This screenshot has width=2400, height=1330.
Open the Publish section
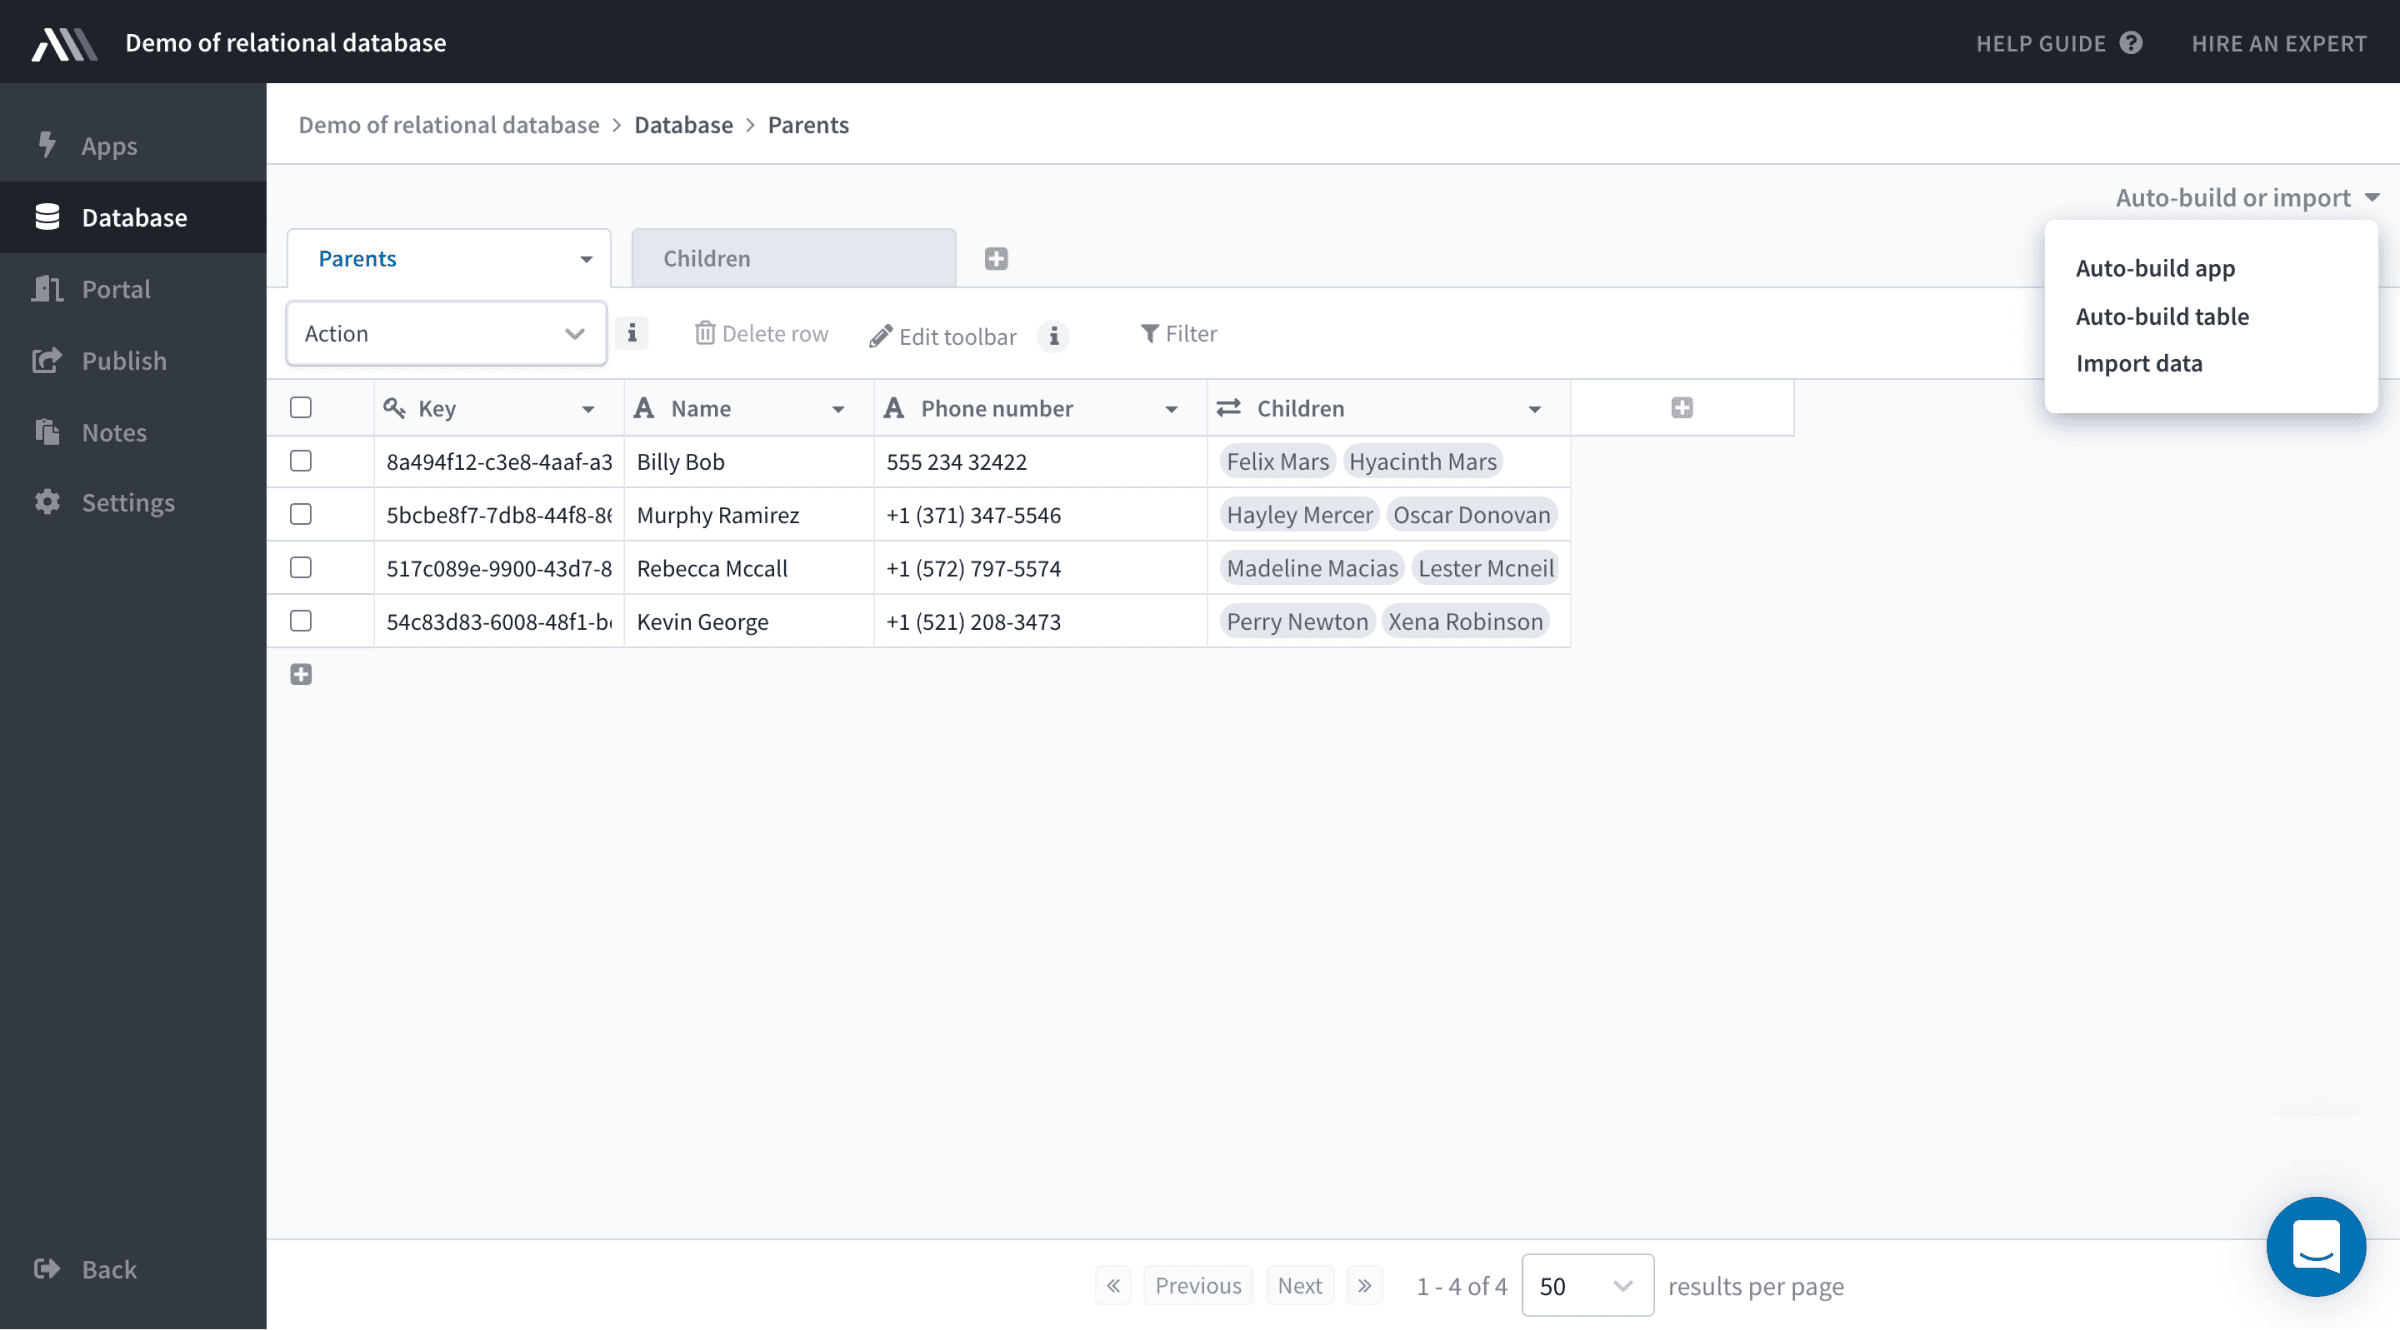tap(124, 360)
